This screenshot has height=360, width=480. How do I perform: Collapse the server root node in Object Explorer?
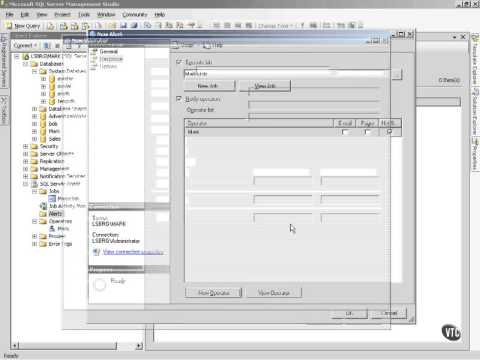(x=17, y=56)
